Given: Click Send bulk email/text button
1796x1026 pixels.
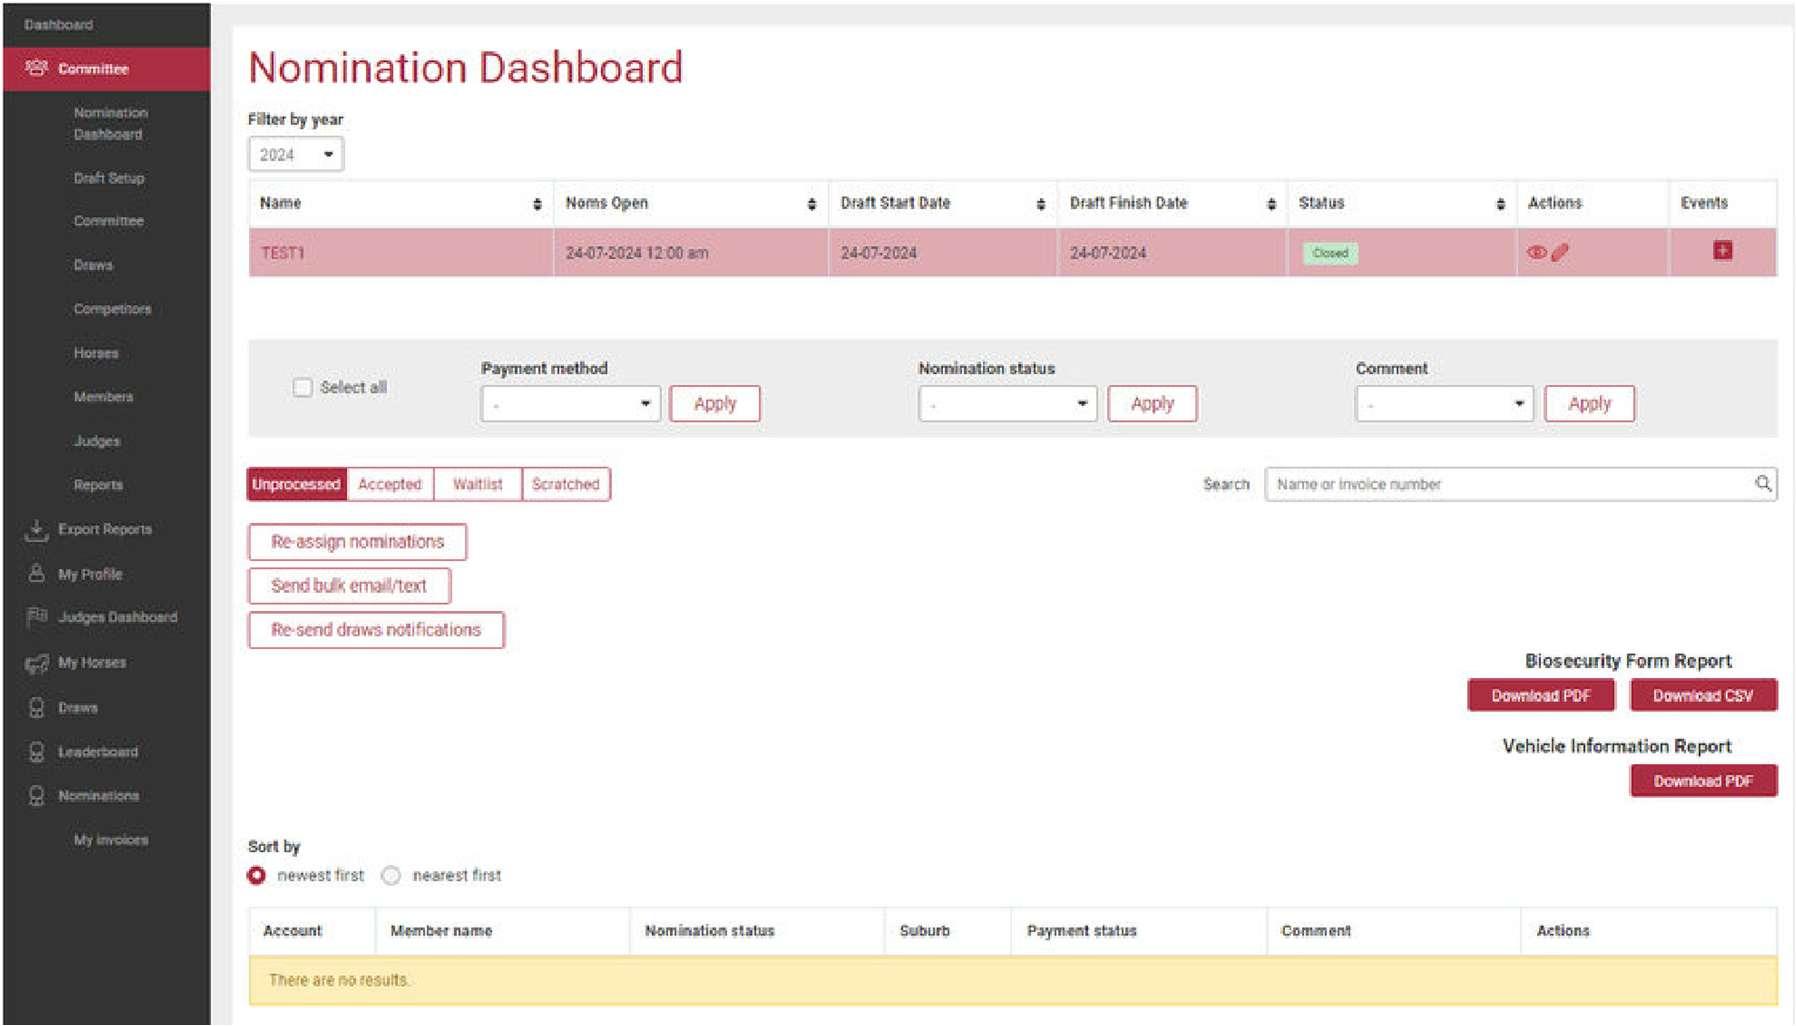Looking at the screenshot, I should pos(349,586).
